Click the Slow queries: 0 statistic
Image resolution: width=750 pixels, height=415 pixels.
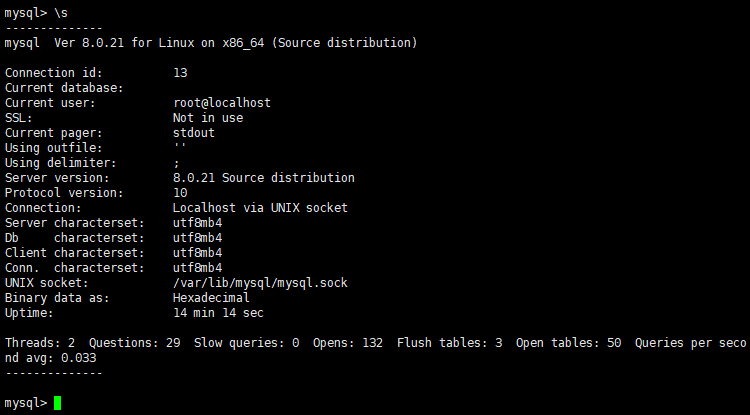[x=246, y=343]
